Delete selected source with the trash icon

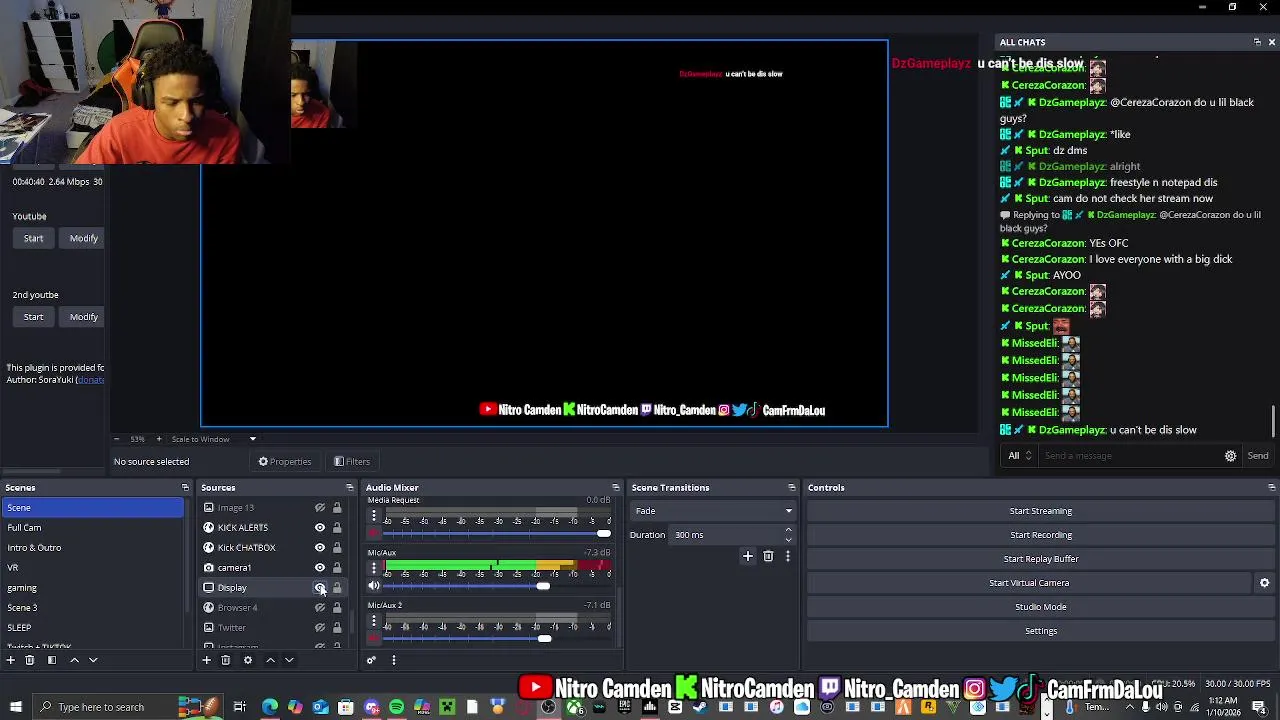(x=226, y=660)
